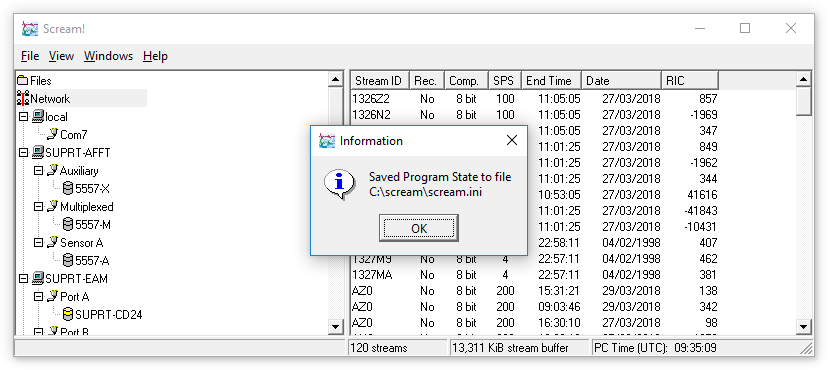Collapse the Sensor A branch
This screenshot has height=370, width=828.
(38, 242)
